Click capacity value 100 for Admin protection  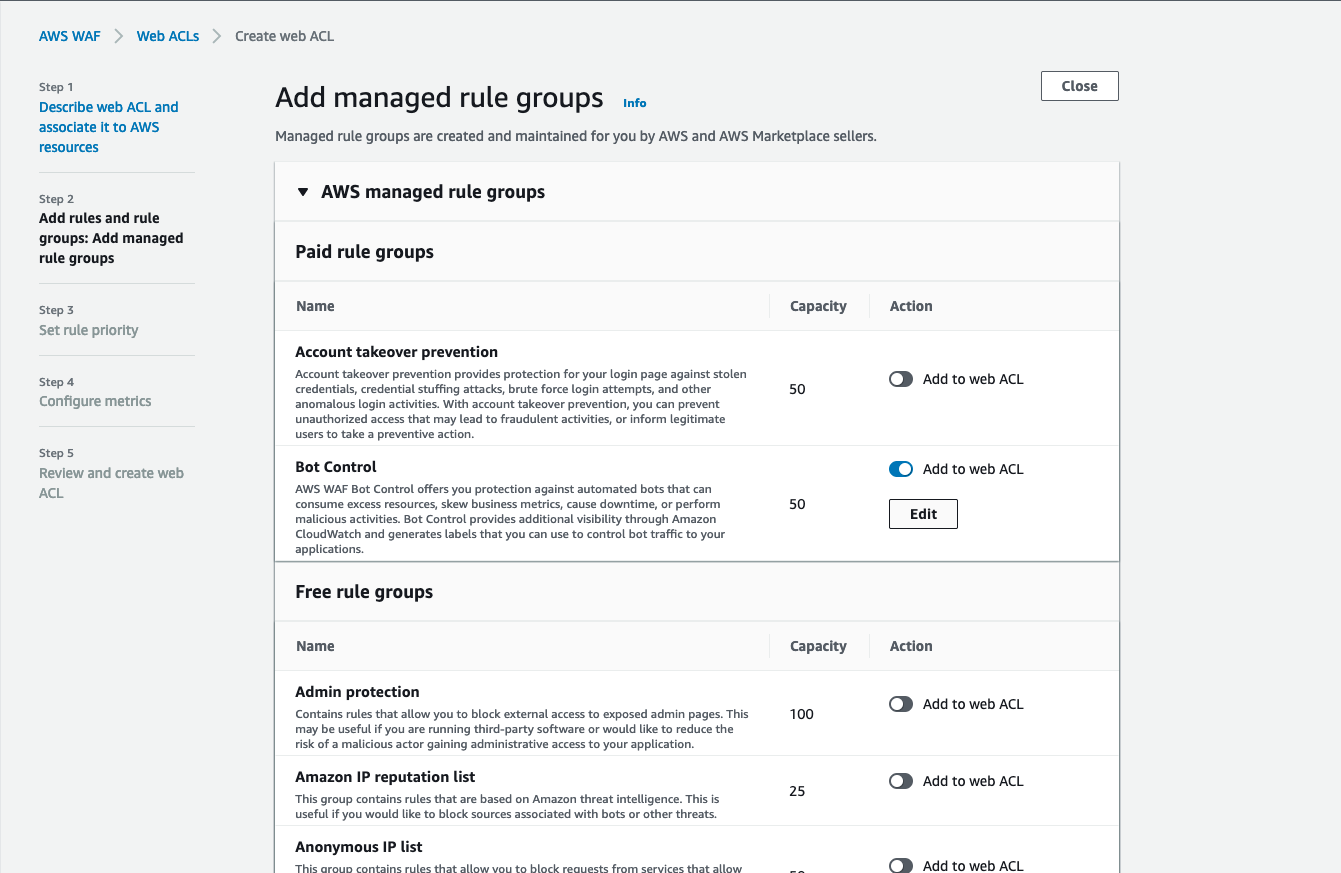click(802, 714)
